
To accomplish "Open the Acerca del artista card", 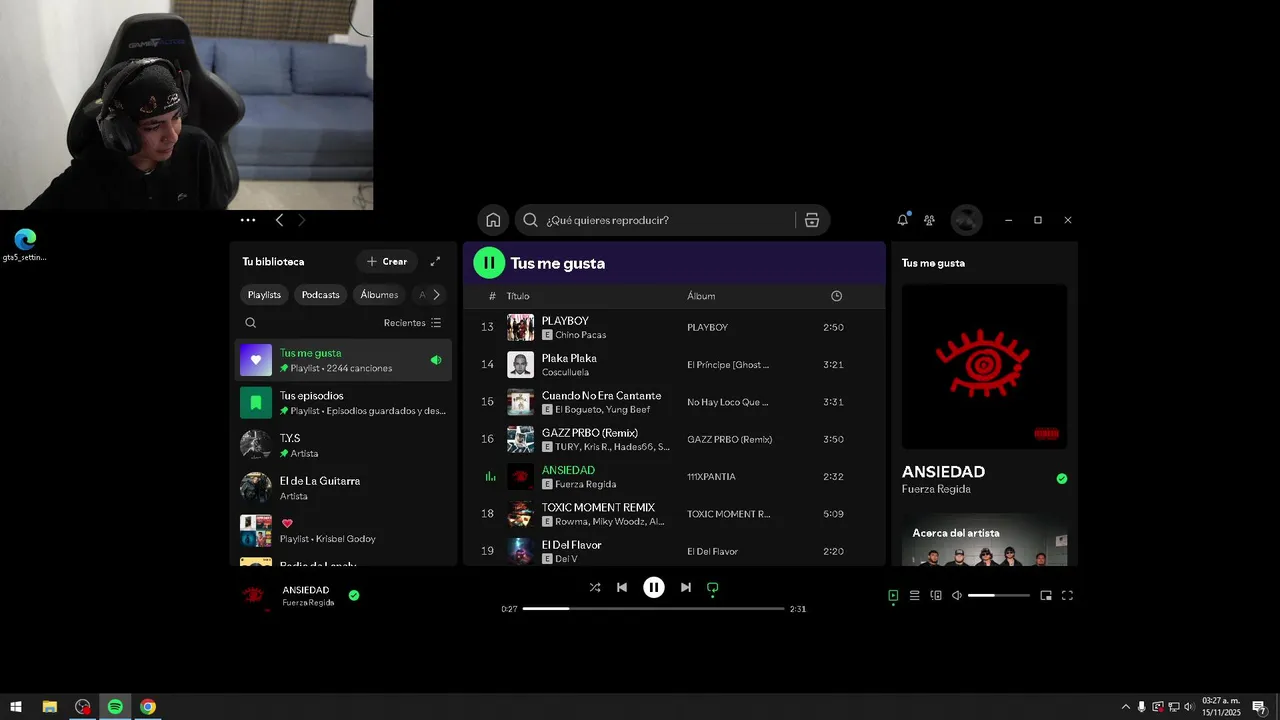I will [984, 540].
